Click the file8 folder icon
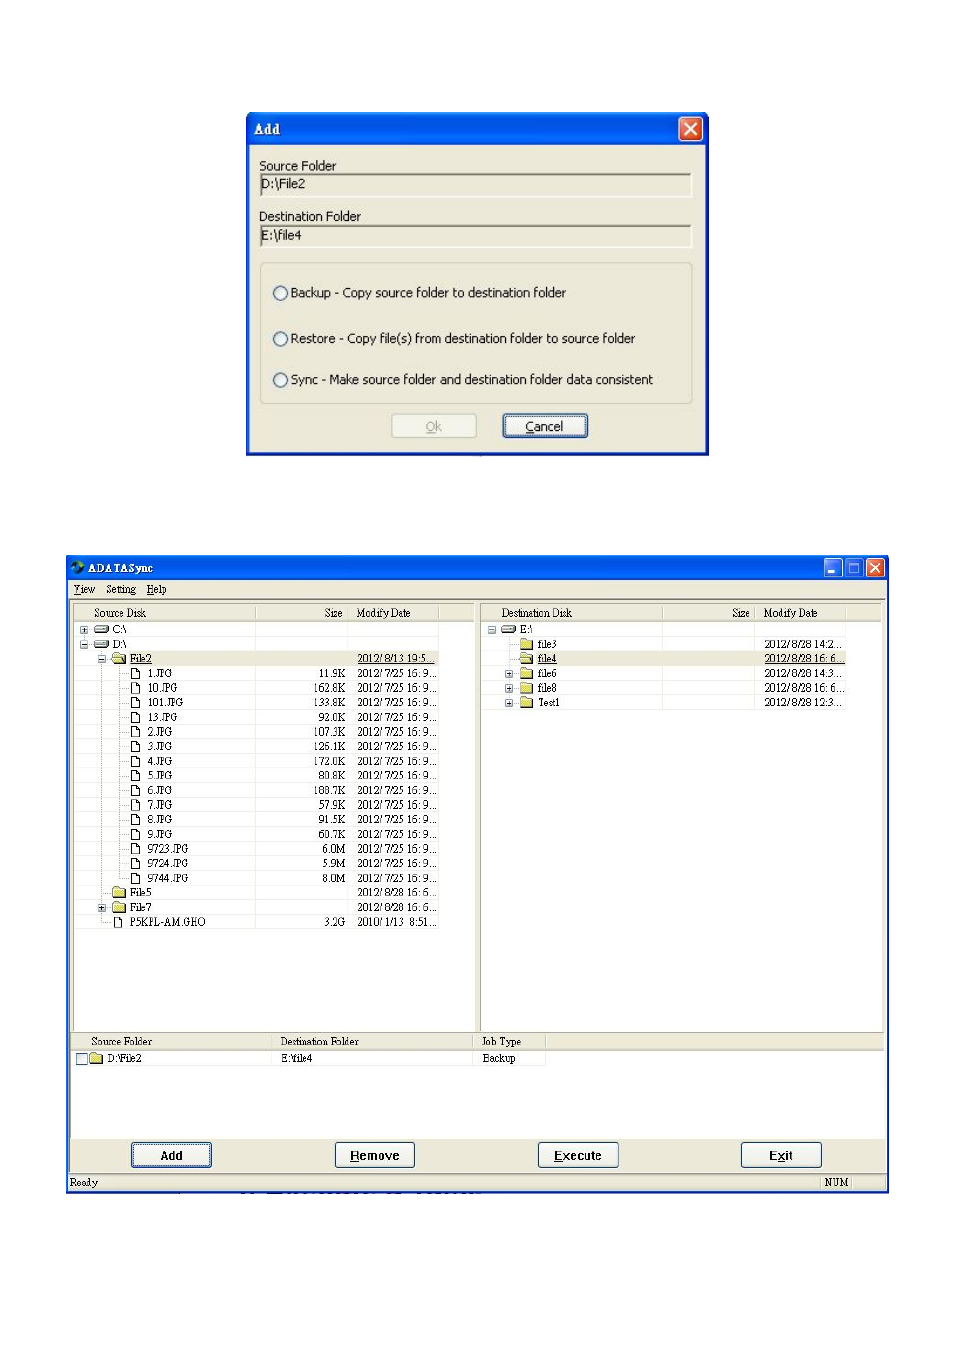This screenshot has width=954, height=1350. [527, 688]
